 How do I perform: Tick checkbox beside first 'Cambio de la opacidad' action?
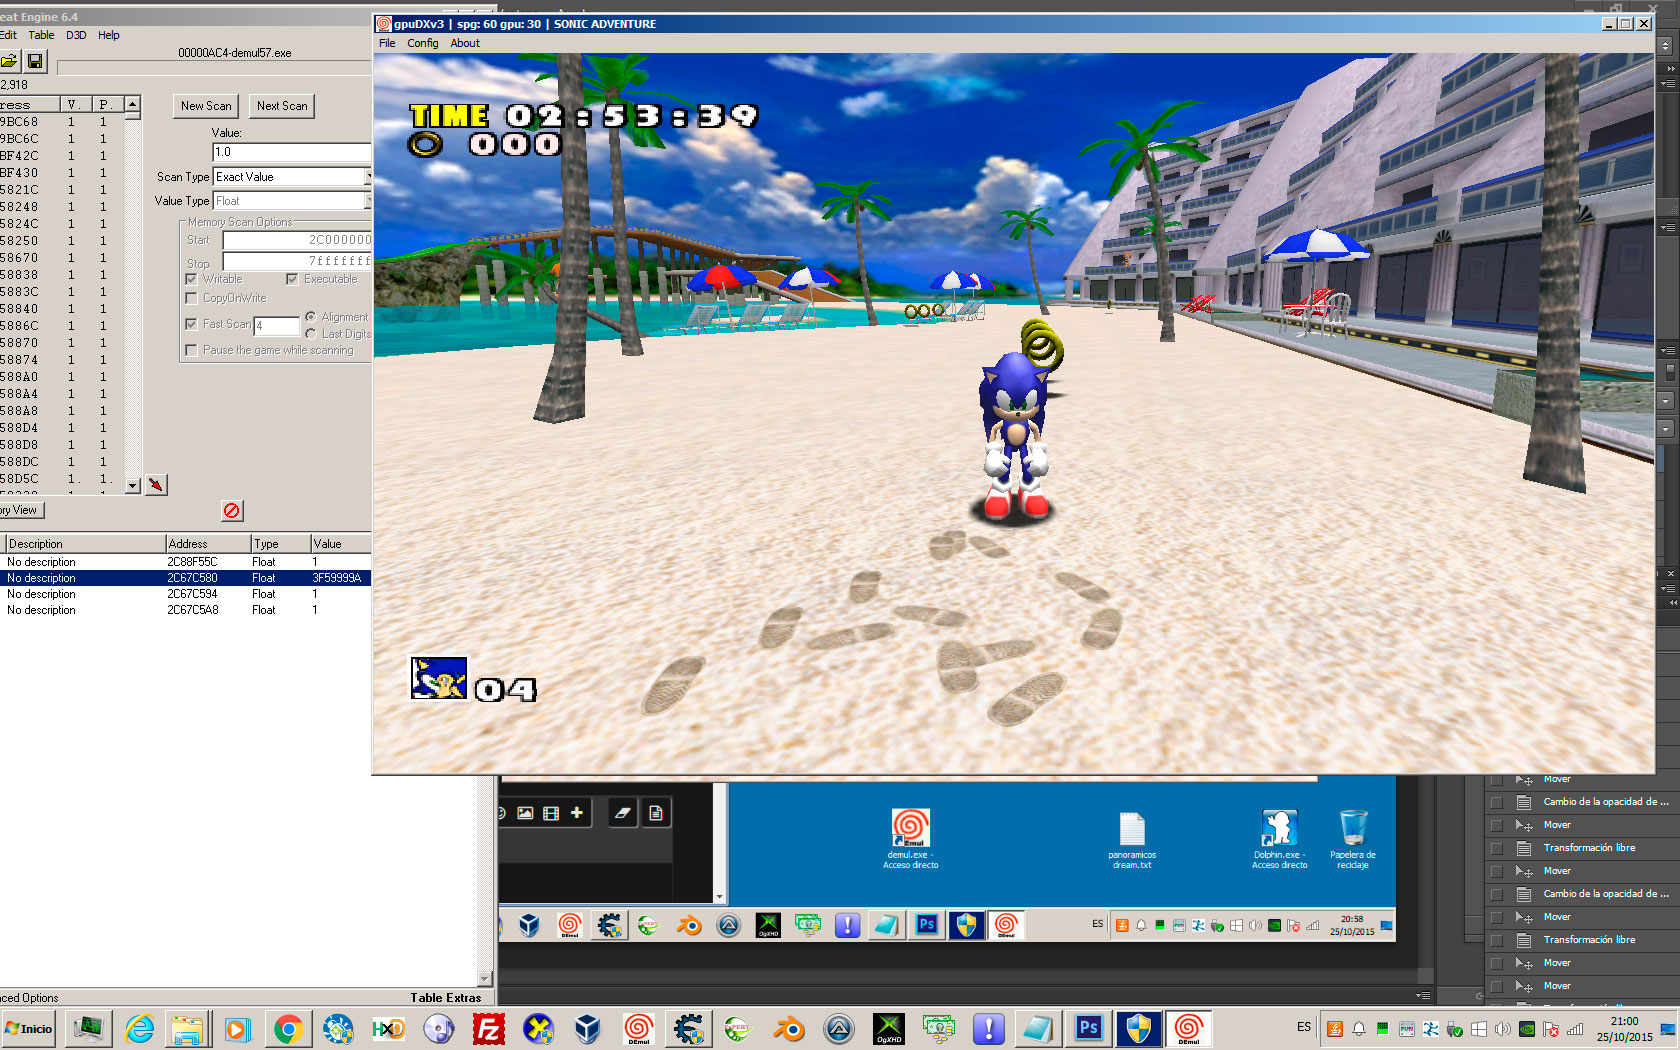point(1496,802)
